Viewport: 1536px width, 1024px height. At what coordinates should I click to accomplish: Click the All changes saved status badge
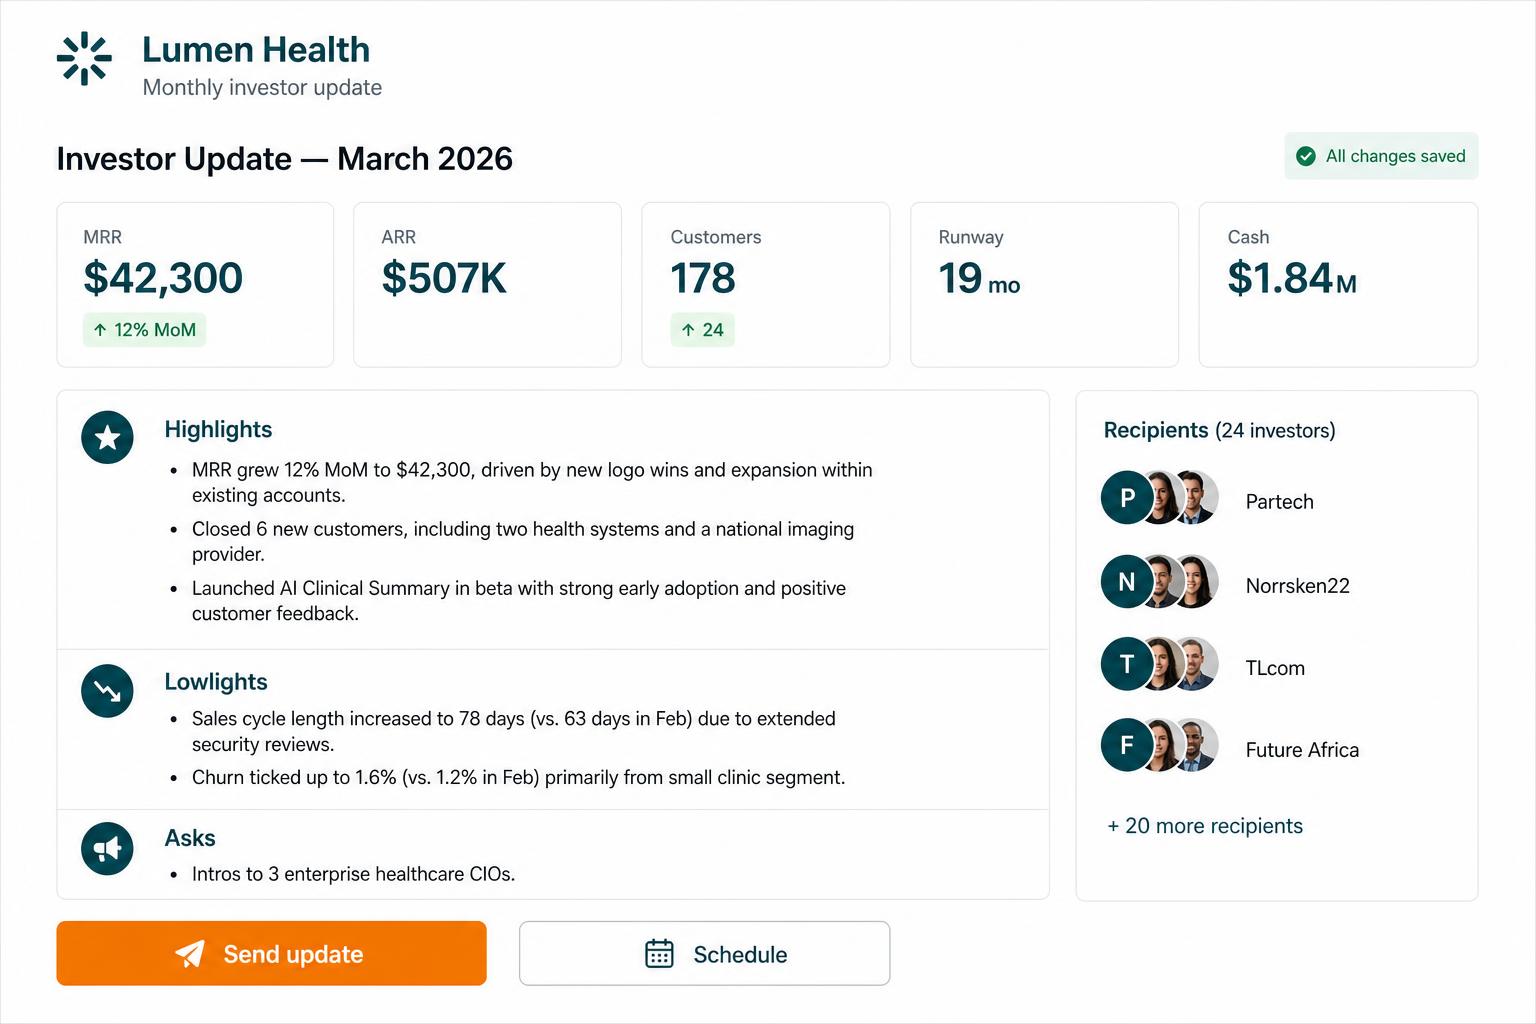pos(1381,156)
